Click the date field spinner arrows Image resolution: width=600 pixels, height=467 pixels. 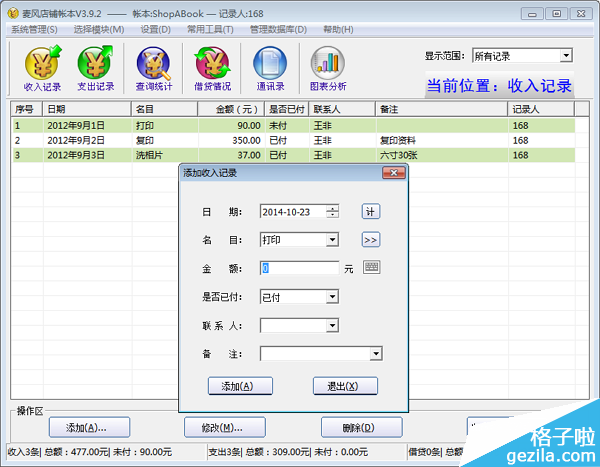tap(332, 211)
